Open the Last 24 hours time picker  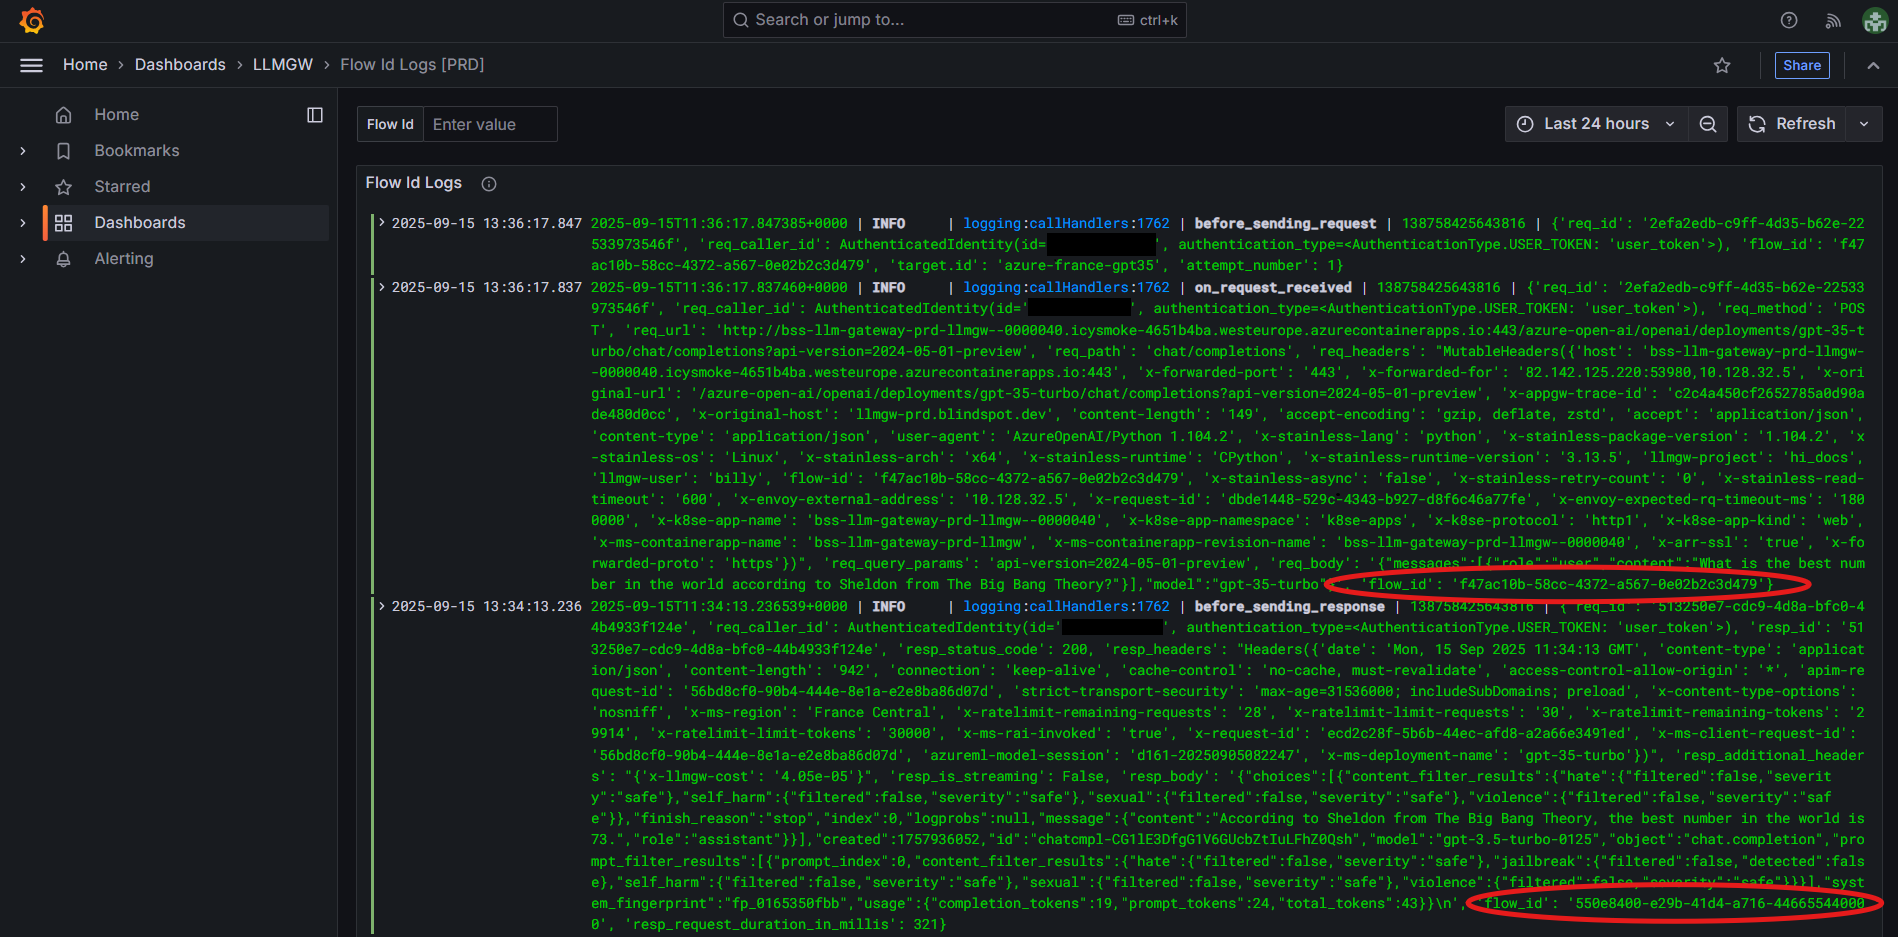[1595, 123]
